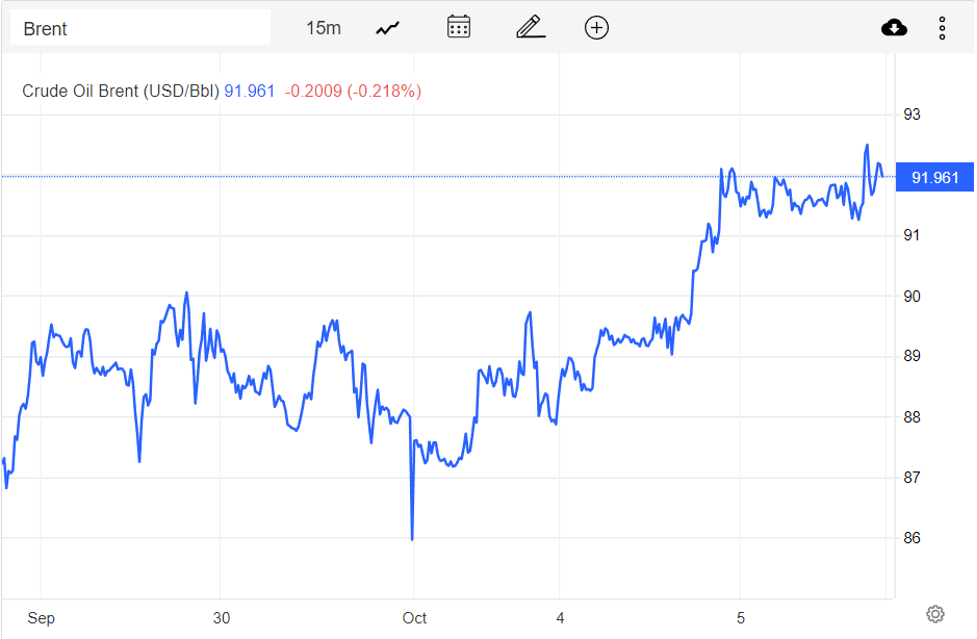Image resolution: width=977 pixels, height=639 pixels.
Task: Open the 15m timeframe selector
Action: [325, 27]
